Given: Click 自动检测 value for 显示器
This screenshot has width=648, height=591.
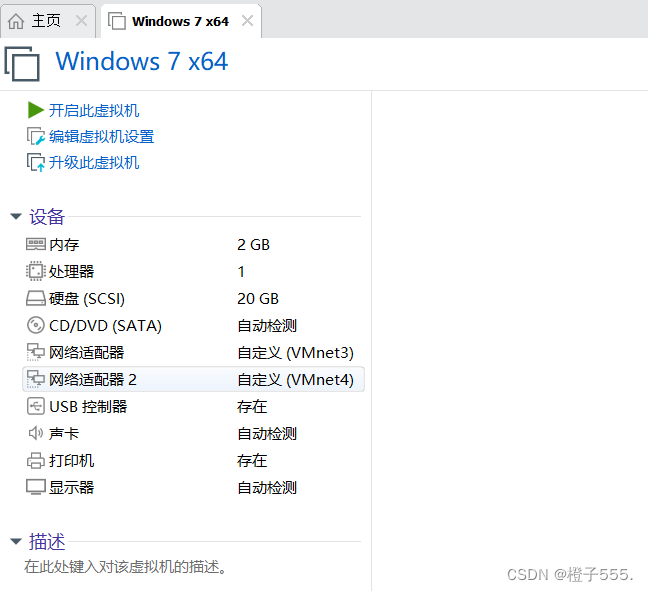Looking at the screenshot, I should (267, 488).
